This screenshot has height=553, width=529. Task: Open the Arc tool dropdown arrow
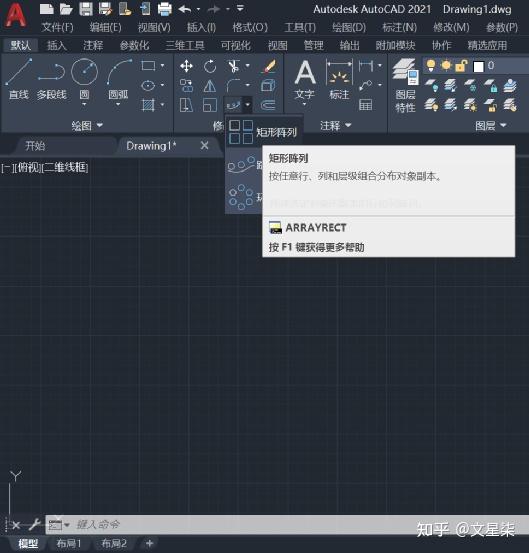[x=118, y=105]
